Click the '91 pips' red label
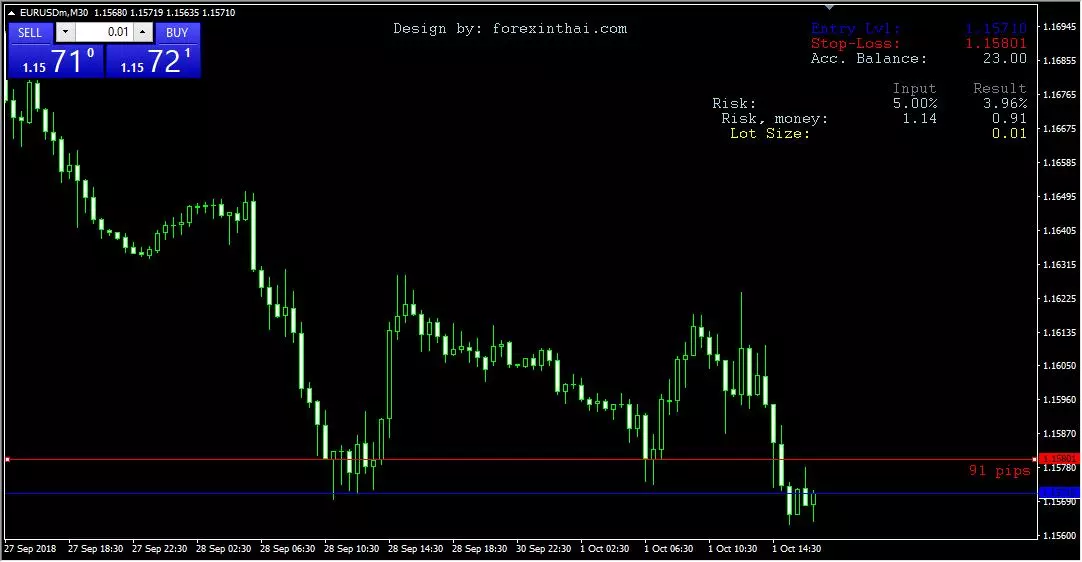The height and width of the screenshot is (562, 1082). coord(999,471)
